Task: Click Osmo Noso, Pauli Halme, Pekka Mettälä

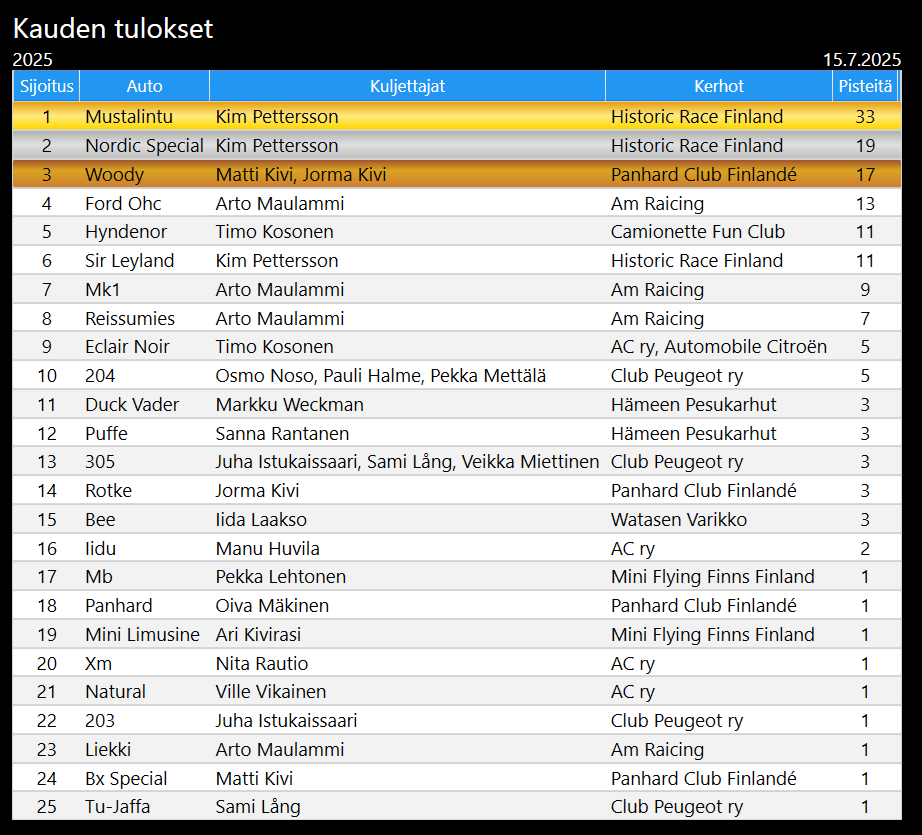Action: (x=380, y=375)
